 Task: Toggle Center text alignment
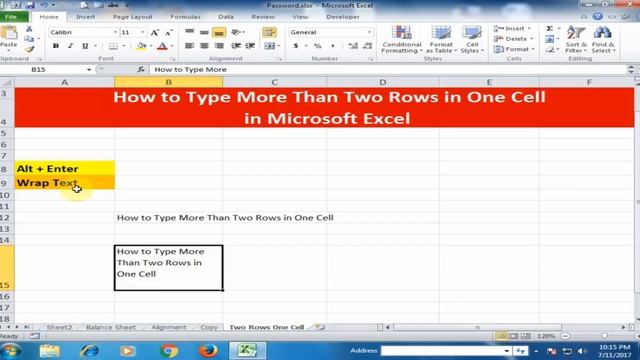point(204,46)
